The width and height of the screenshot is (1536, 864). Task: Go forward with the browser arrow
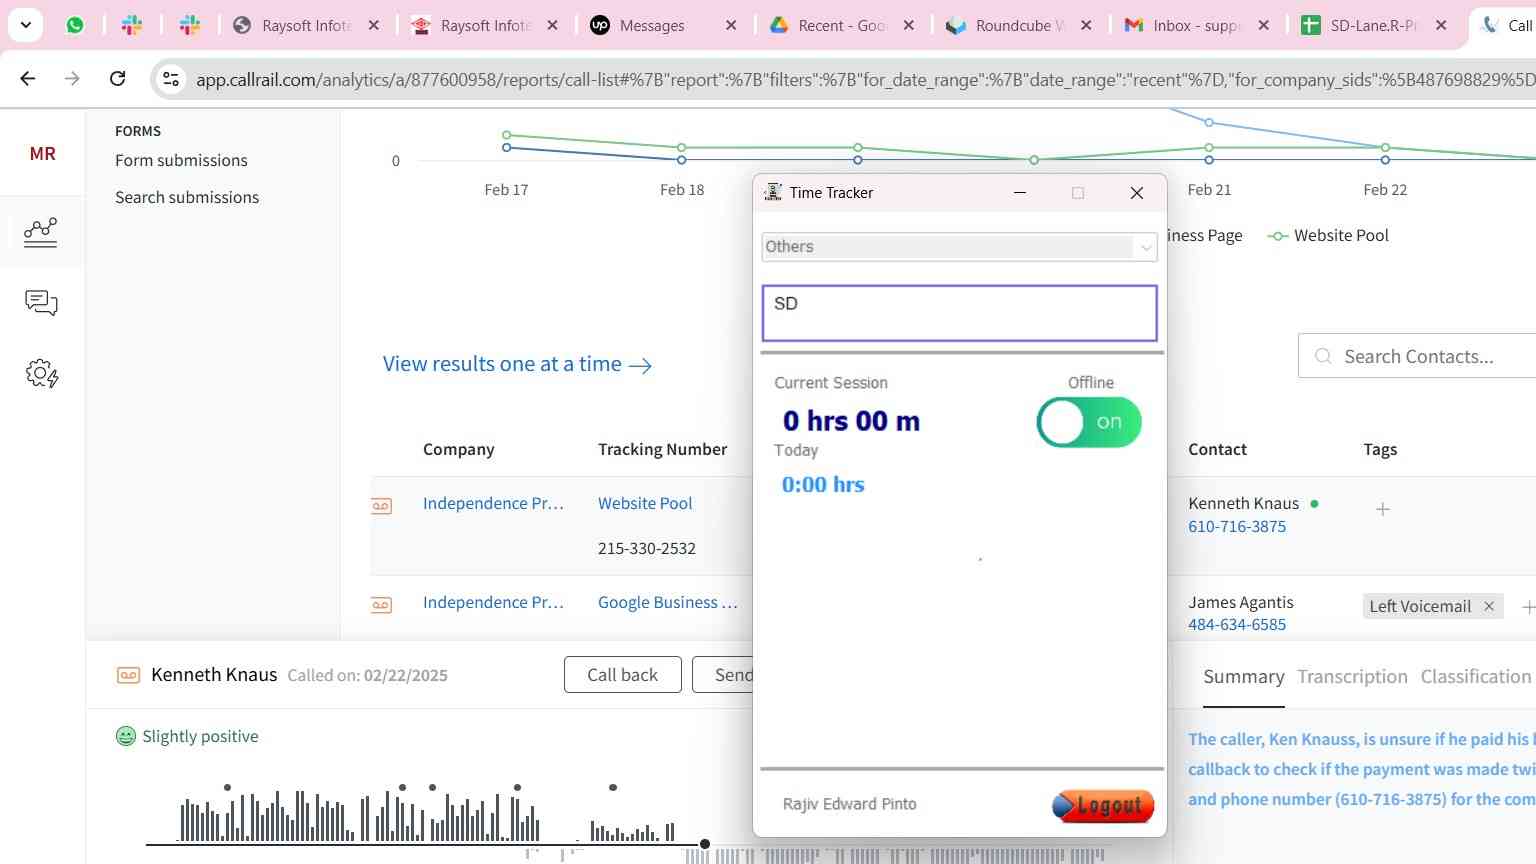pyautogui.click(x=72, y=78)
